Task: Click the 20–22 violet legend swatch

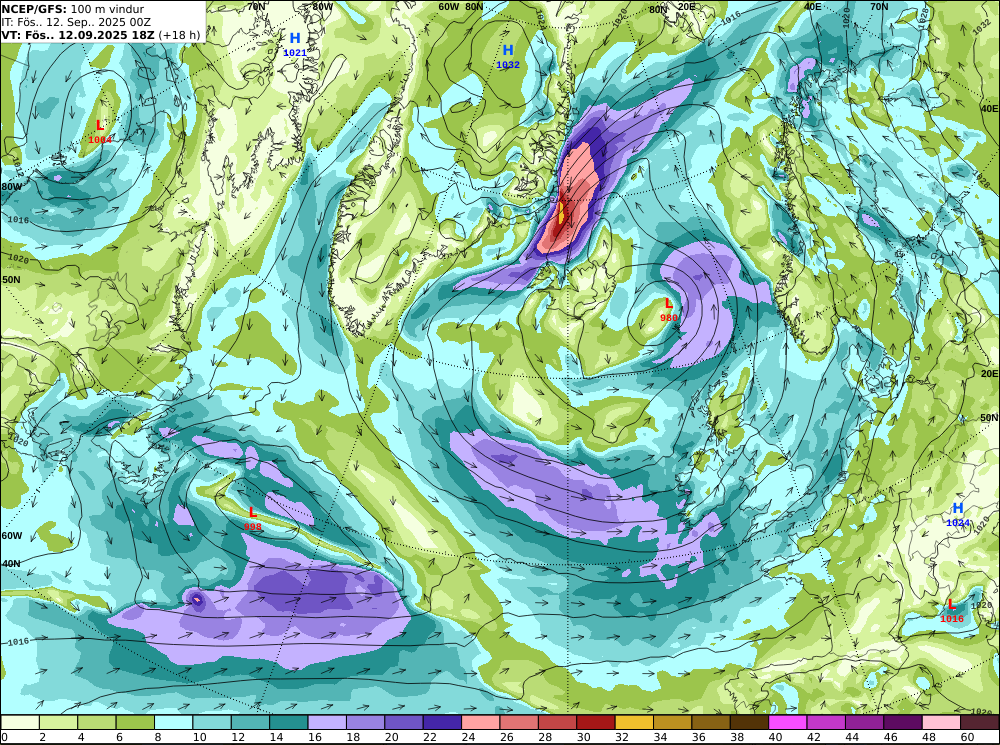Action: (404, 722)
